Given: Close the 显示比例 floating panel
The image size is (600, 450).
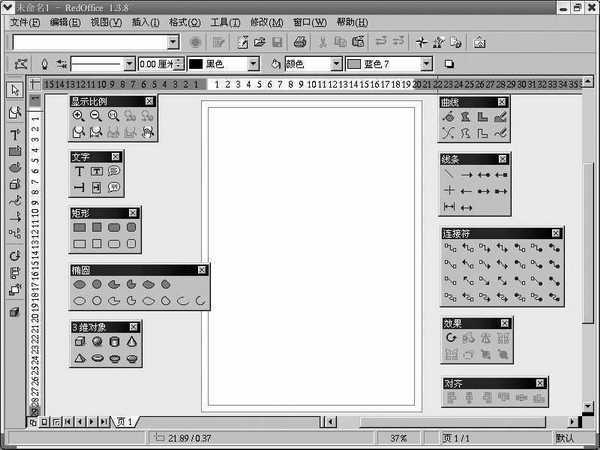Looking at the screenshot, I should (x=149, y=101).
